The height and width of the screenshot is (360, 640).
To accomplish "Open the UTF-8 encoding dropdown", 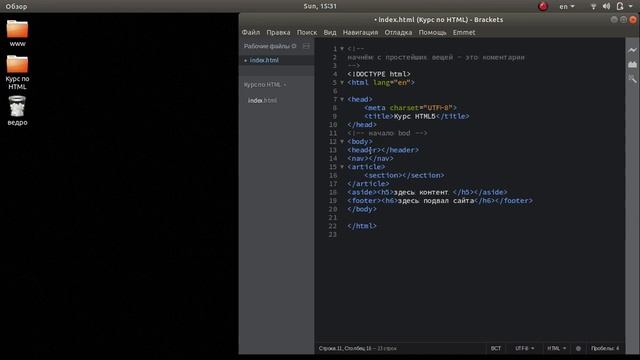I will tap(524, 349).
